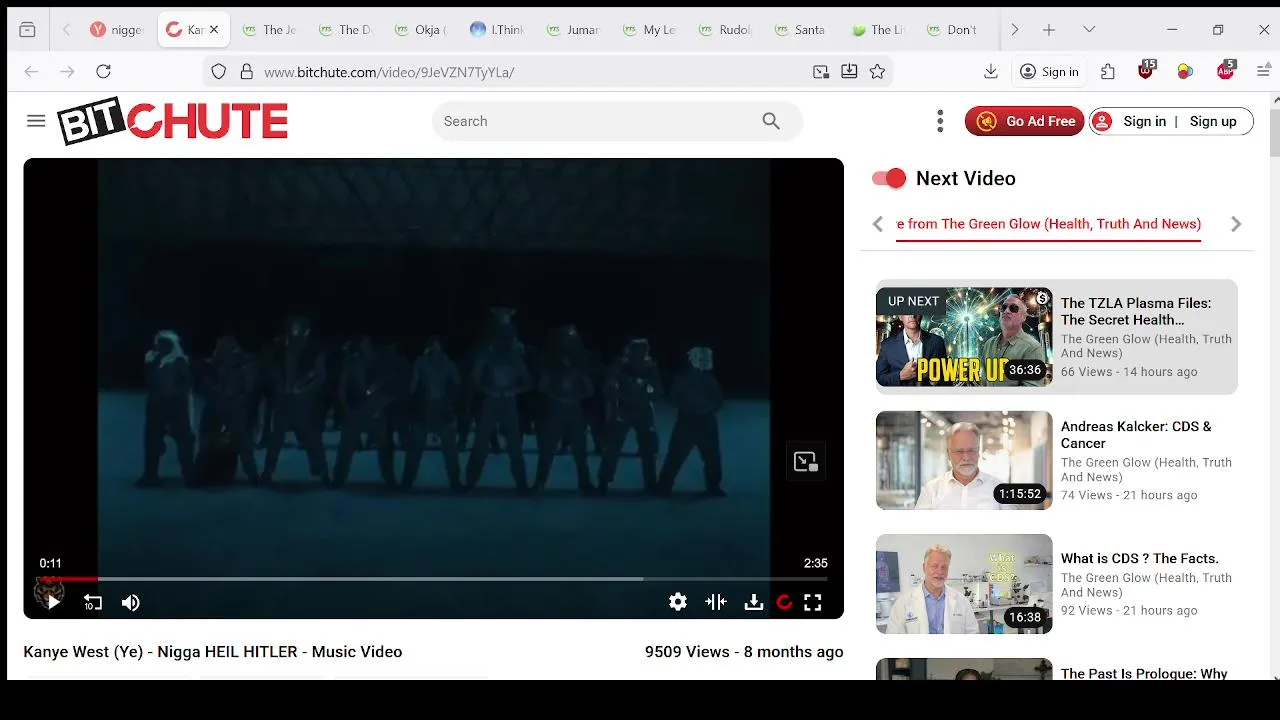Click 'The Past Is Prologue: Why' title
The width and height of the screenshot is (1280, 720).
(x=1144, y=673)
